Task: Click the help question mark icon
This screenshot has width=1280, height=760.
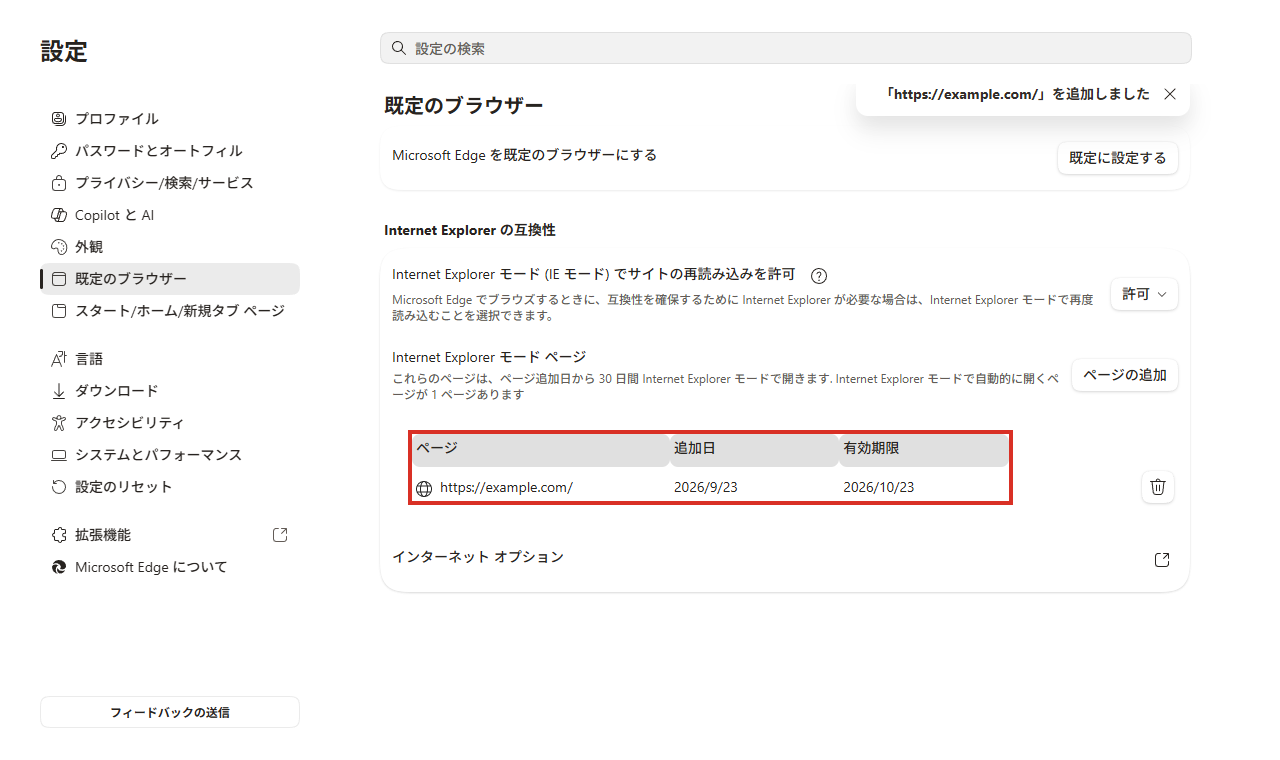Action: (x=819, y=276)
